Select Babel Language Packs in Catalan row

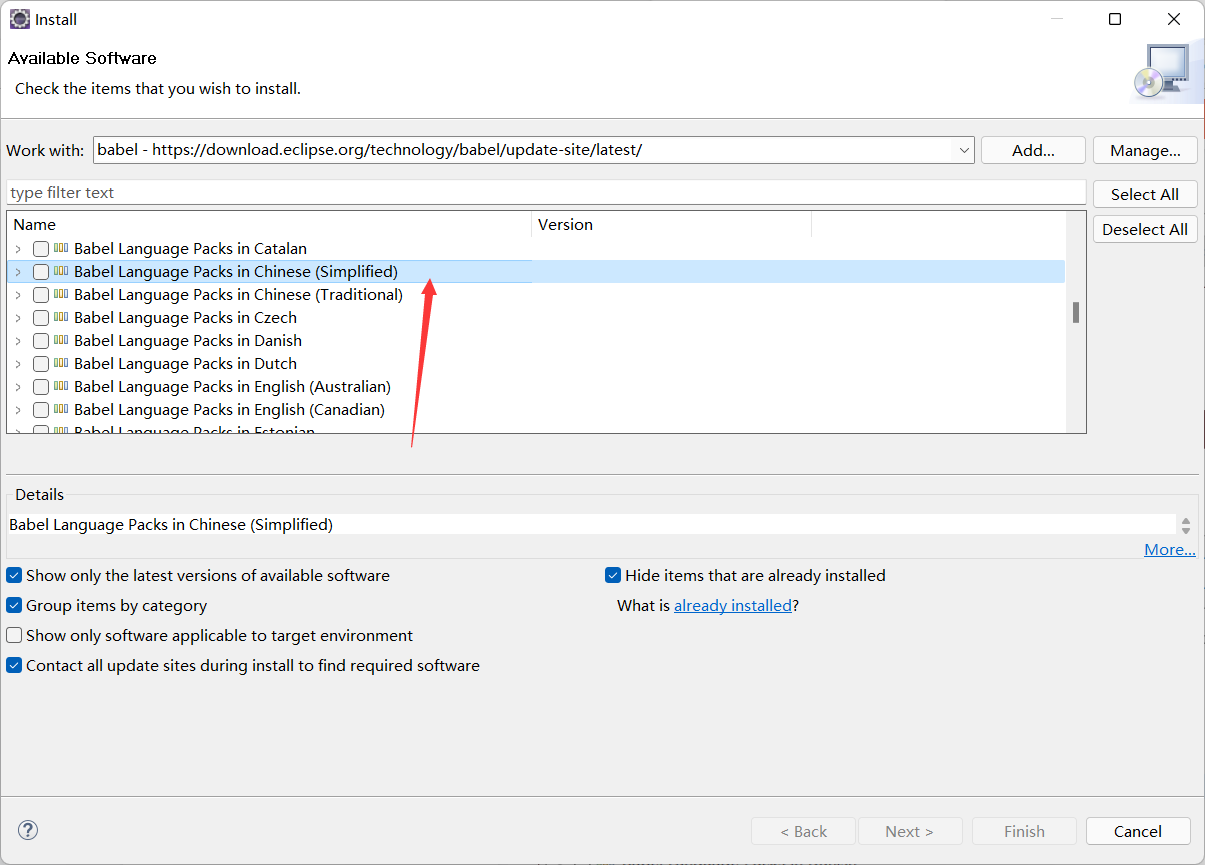click(x=190, y=248)
